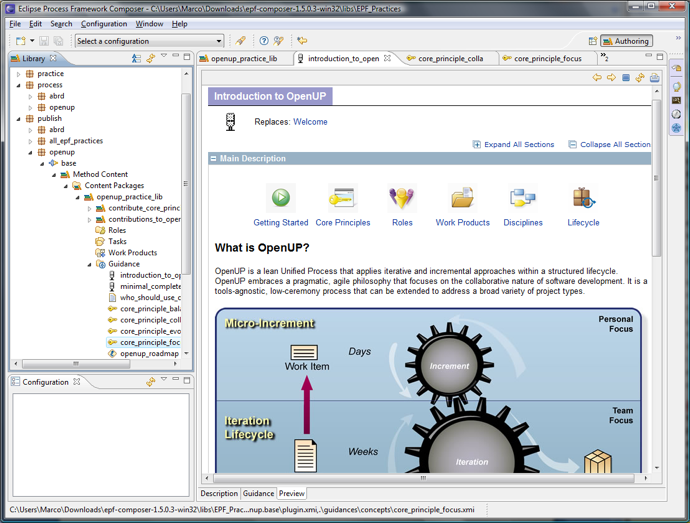This screenshot has width=690, height=523.
Task: Click the Work Products folder icon
Action: pyautogui.click(x=462, y=197)
